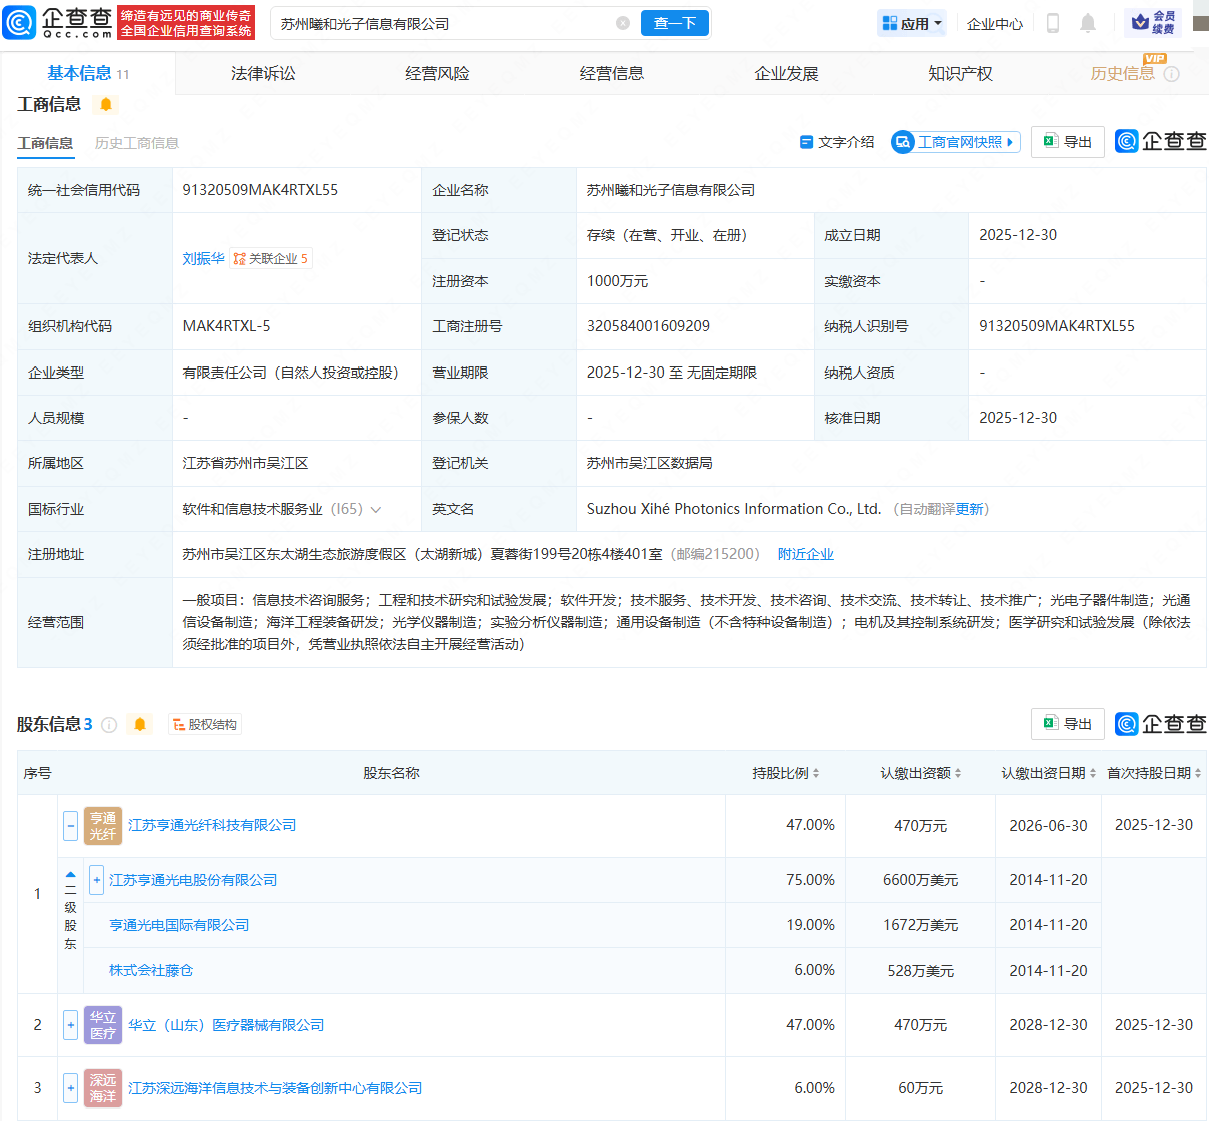Image resolution: width=1209 pixels, height=1121 pixels.
Task: Clear the search box with the X icon
Action: (x=622, y=23)
